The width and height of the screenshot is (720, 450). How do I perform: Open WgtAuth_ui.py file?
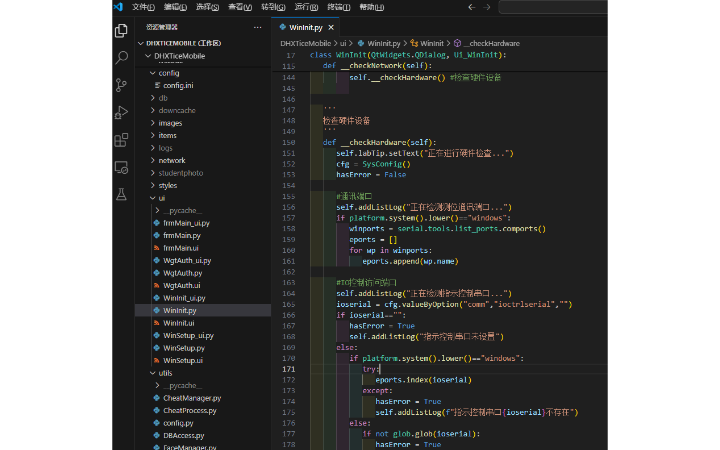203,260
